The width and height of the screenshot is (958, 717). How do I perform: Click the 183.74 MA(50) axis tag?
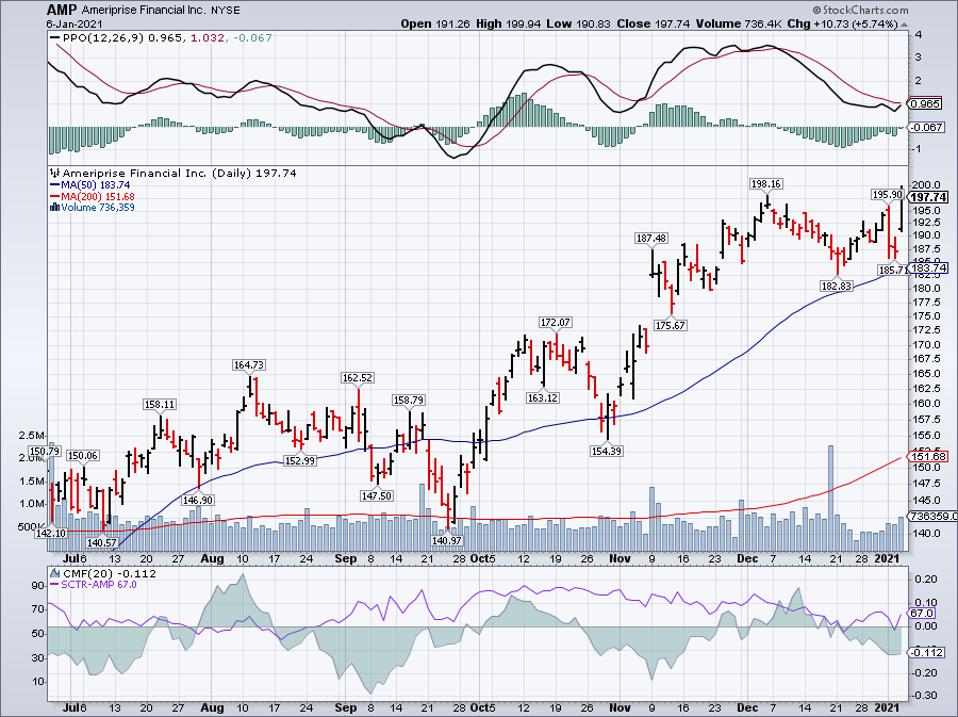929,268
